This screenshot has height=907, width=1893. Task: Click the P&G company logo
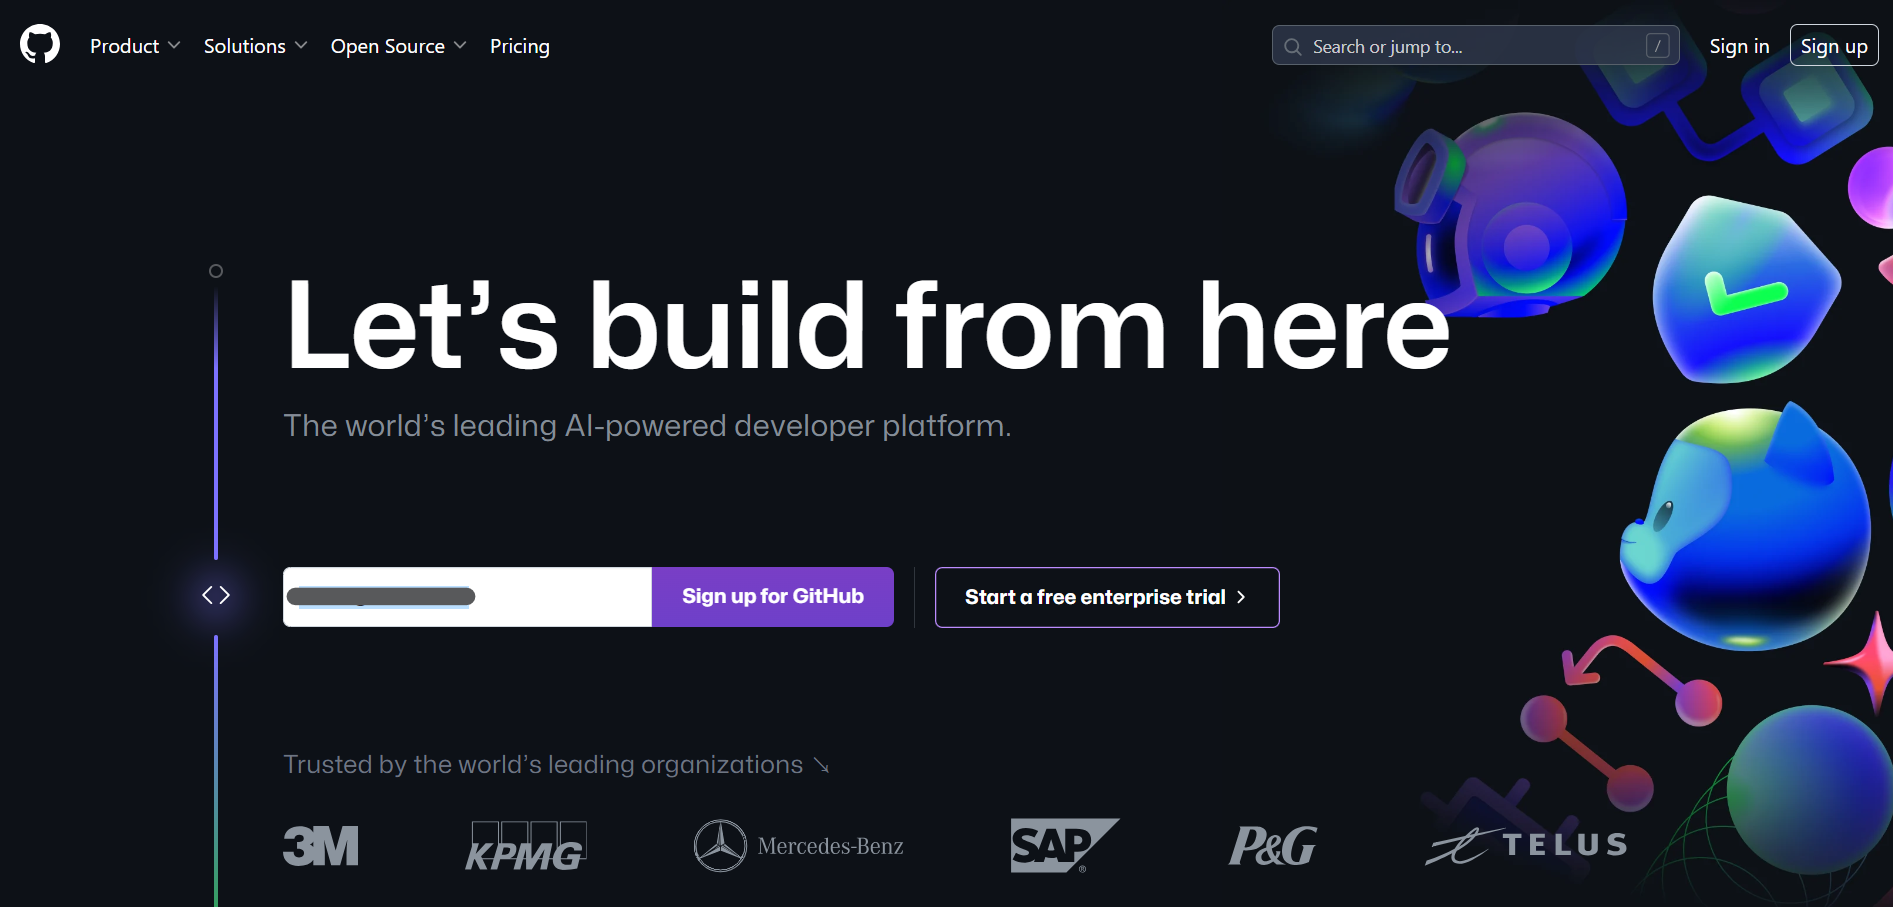point(1273,846)
